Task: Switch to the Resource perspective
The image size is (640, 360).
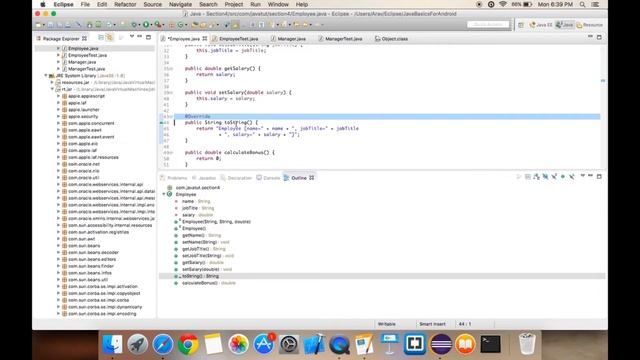Action: point(589,25)
